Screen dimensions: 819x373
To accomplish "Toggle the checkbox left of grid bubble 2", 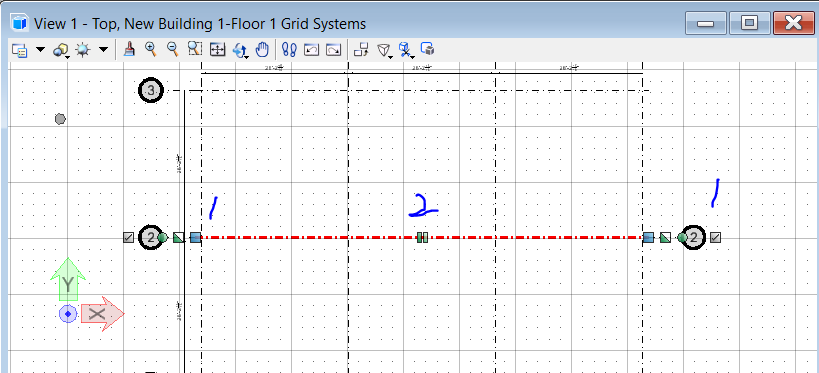I will pyautogui.click(x=128, y=238).
